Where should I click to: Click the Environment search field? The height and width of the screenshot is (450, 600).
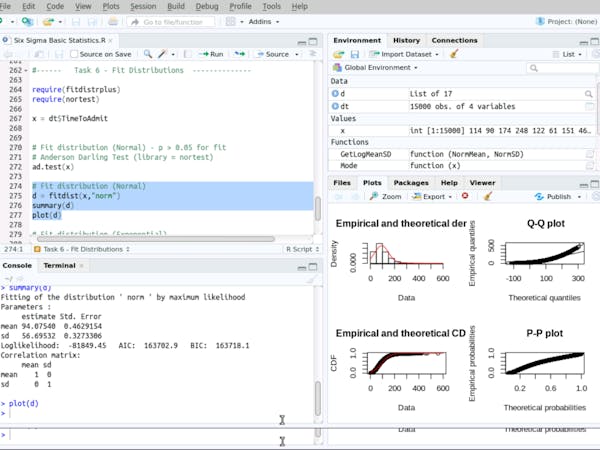point(562,68)
